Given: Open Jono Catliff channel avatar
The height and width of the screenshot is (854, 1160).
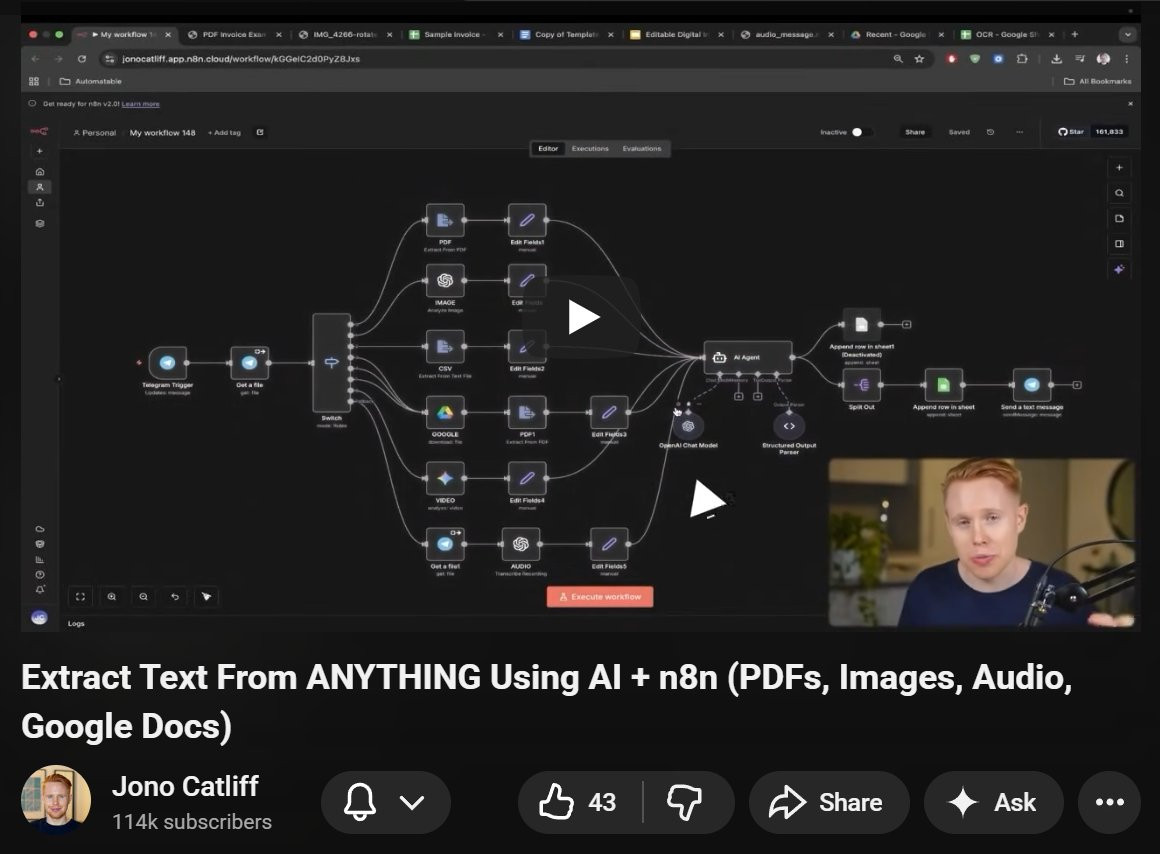Looking at the screenshot, I should 56,801.
